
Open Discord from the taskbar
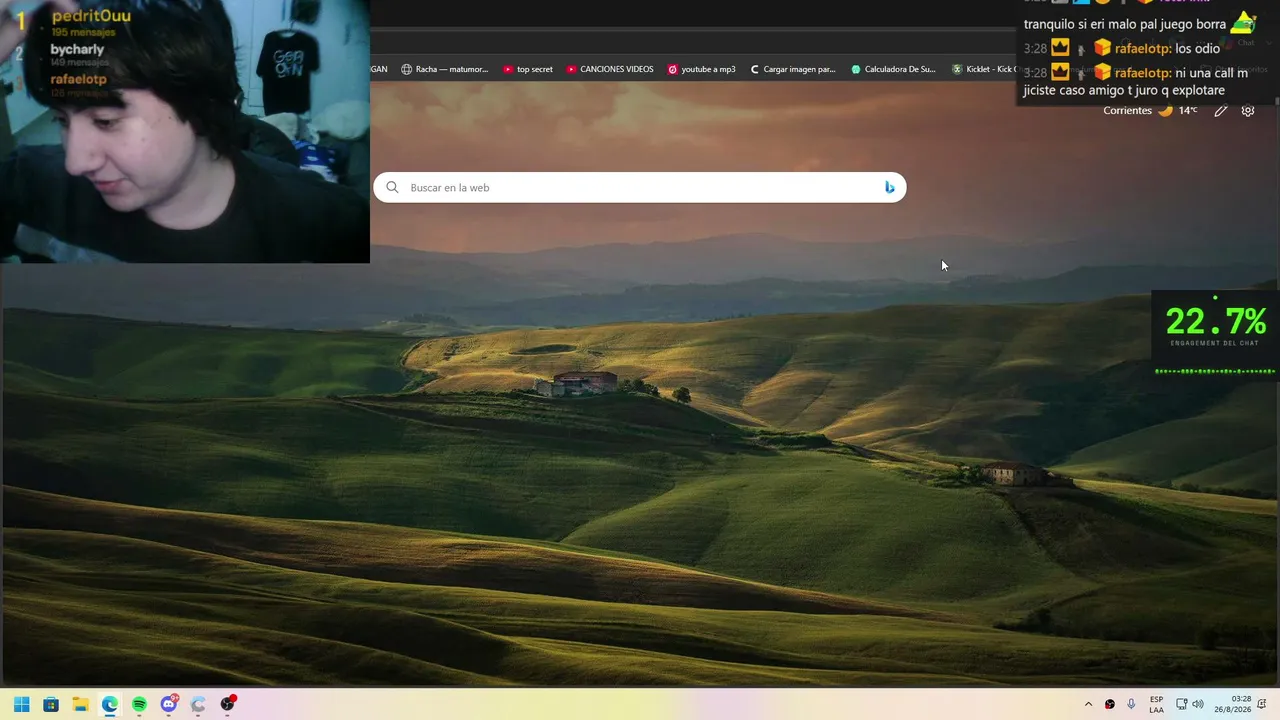tap(169, 704)
